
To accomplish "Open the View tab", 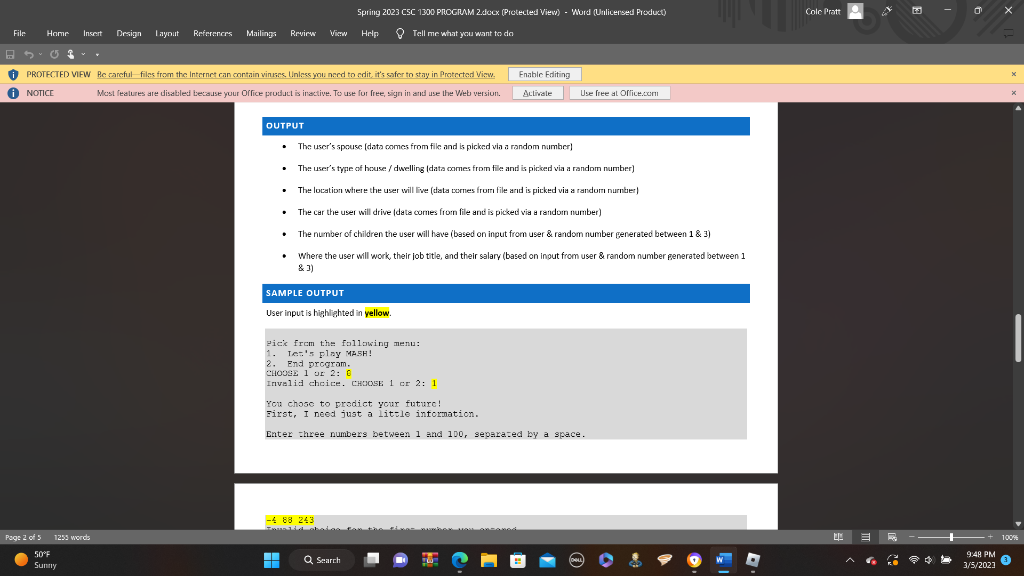I will pos(338,33).
